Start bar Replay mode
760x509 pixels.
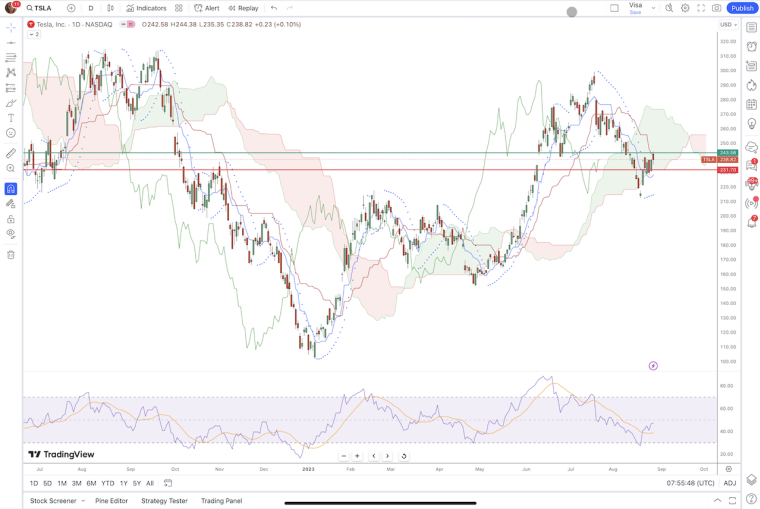[243, 8]
